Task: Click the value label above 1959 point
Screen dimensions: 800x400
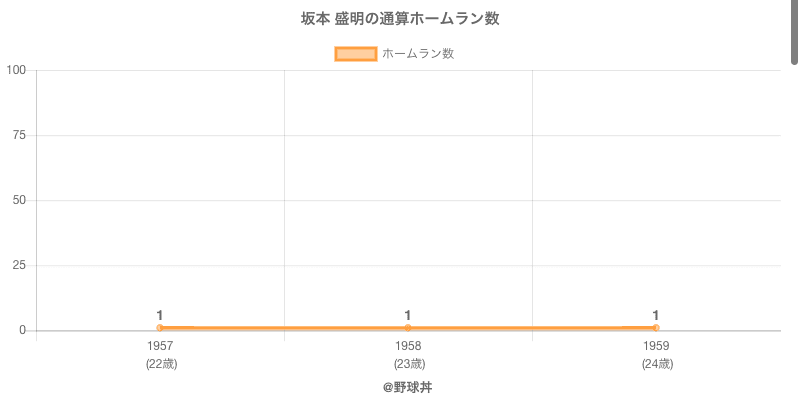Action: 656,315
